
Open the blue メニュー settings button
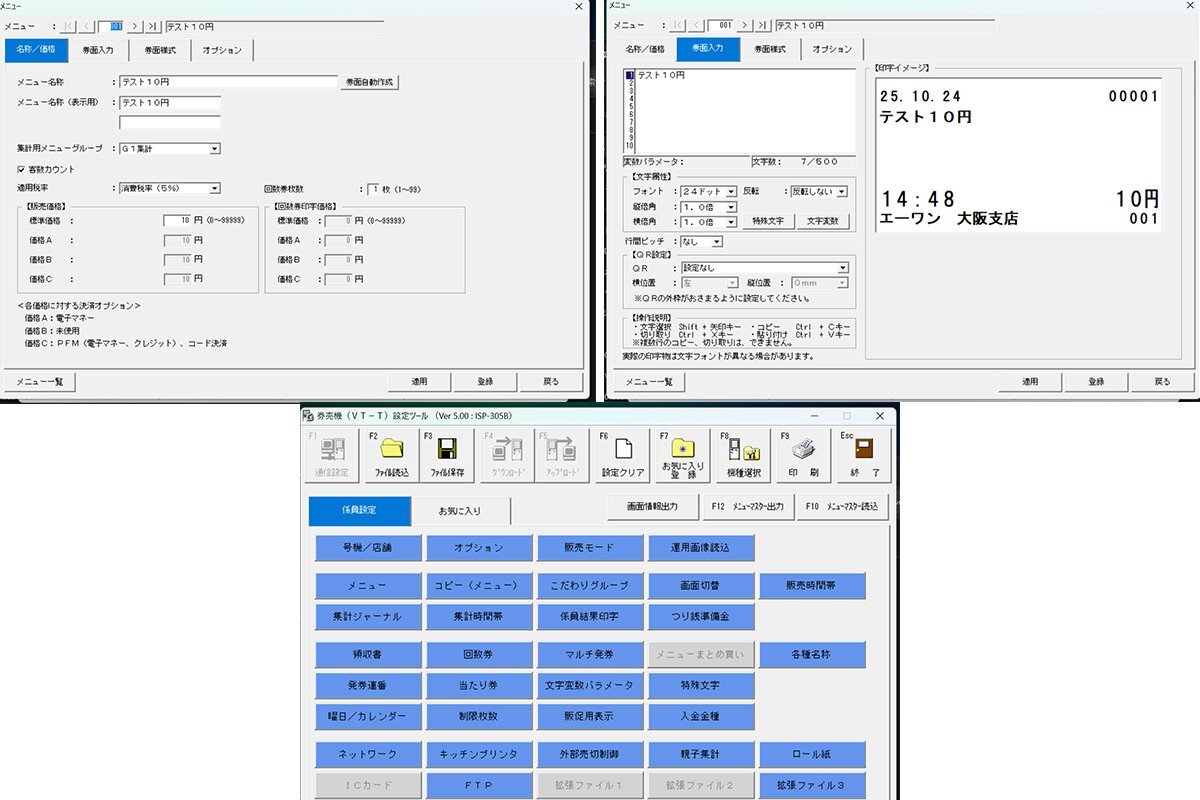coord(367,585)
